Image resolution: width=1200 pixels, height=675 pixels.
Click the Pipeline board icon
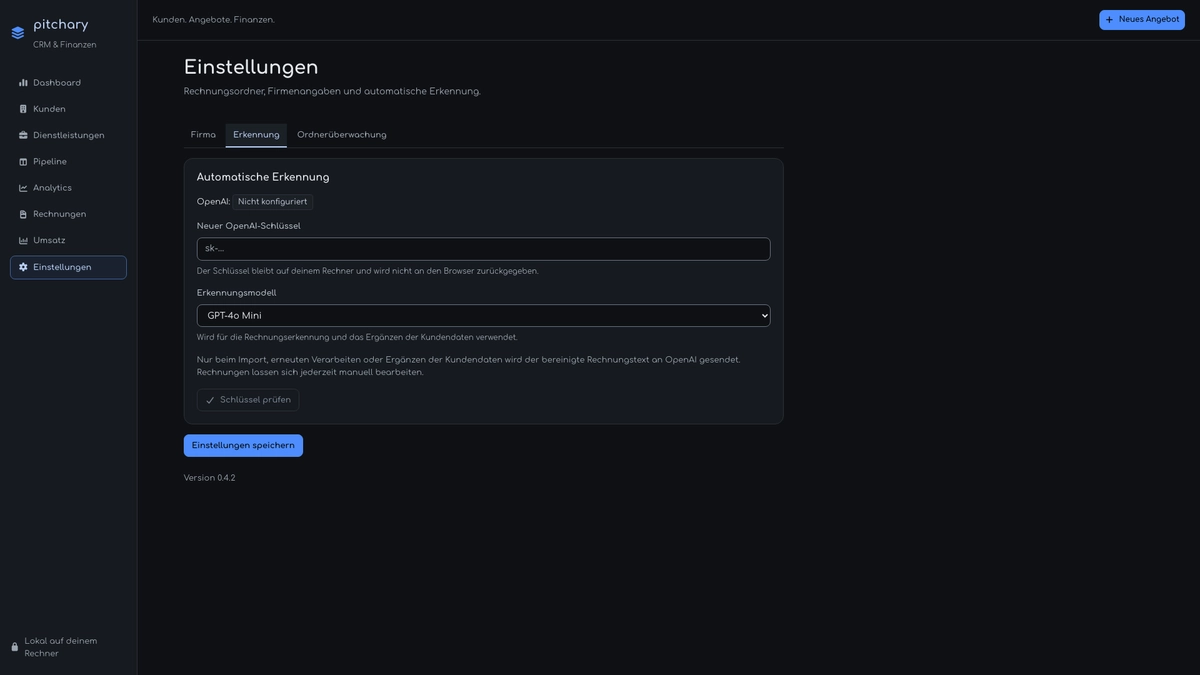pos(23,162)
